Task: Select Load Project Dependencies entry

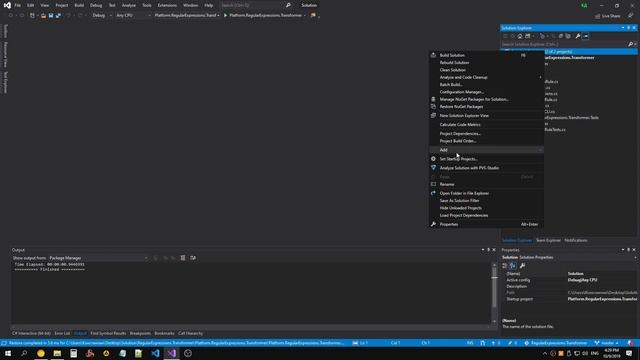Action: click(x=464, y=215)
